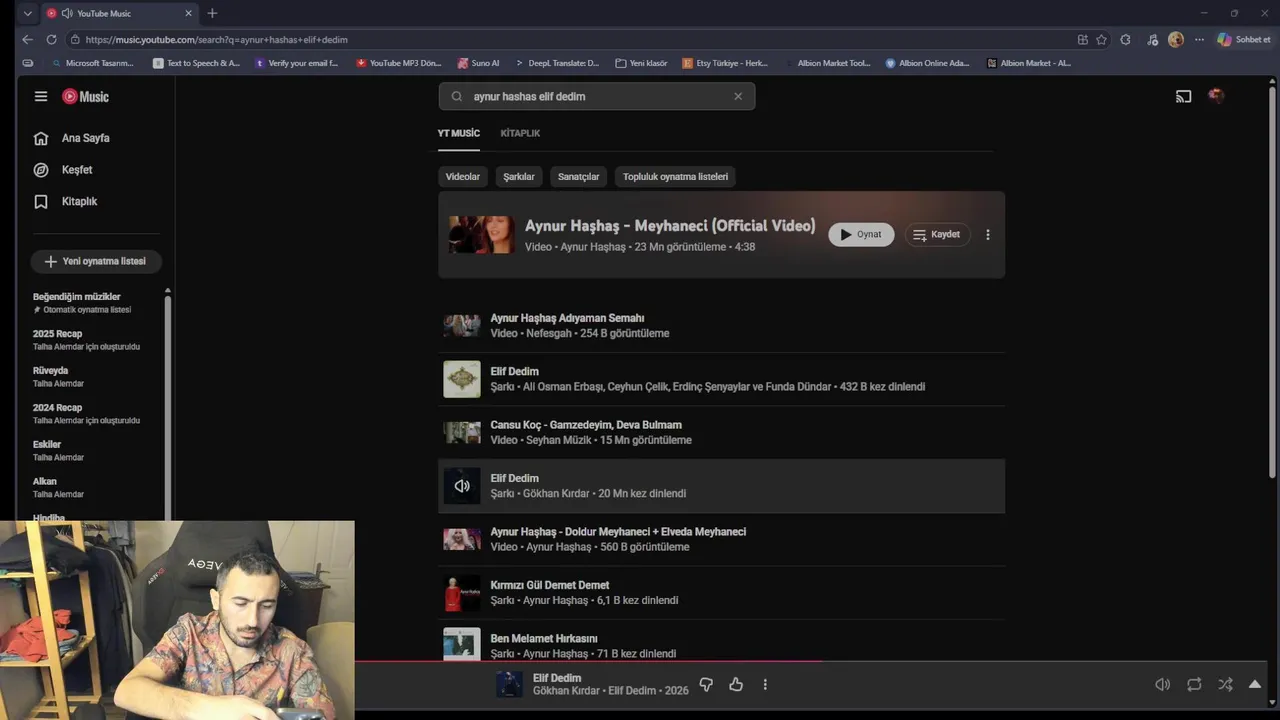Click the YouTube Music logo
Screen dimensions: 1280x720
coord(85,96)
